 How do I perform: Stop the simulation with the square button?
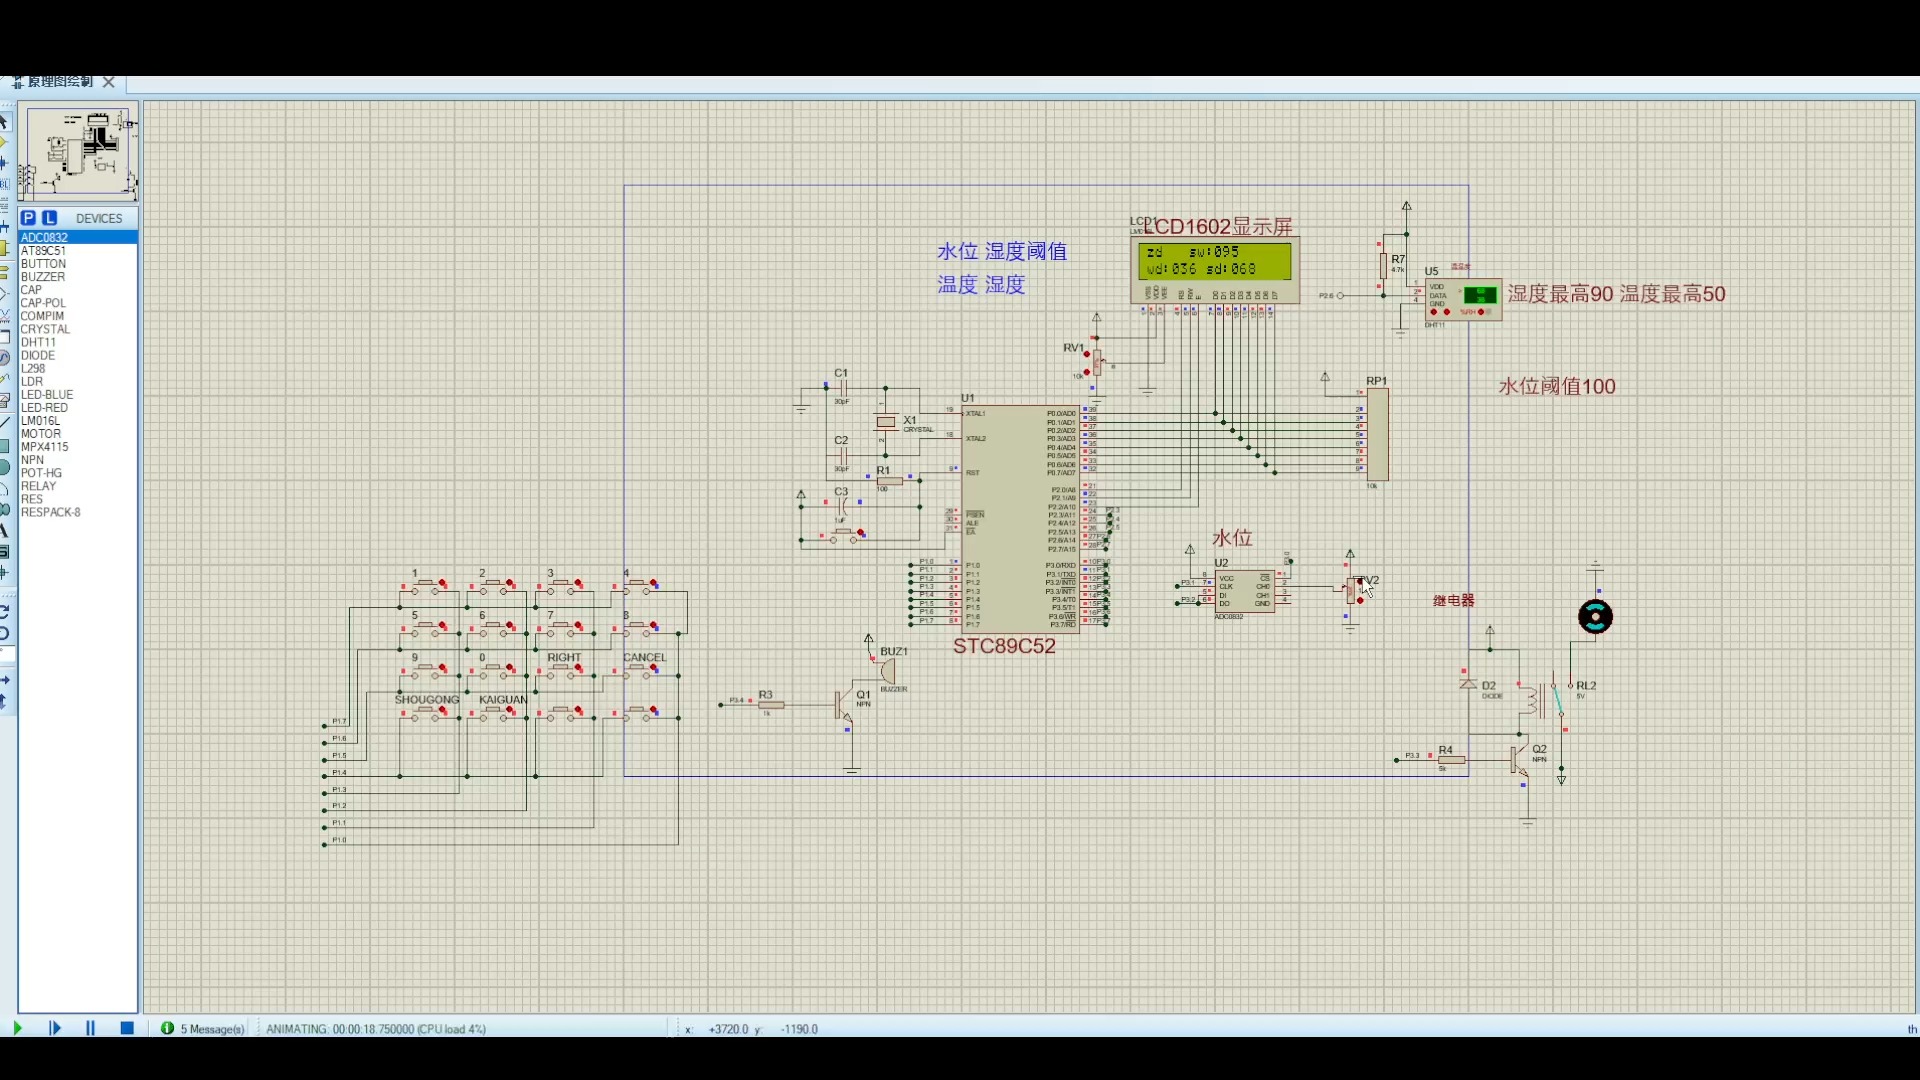(x=127, y=1028)
